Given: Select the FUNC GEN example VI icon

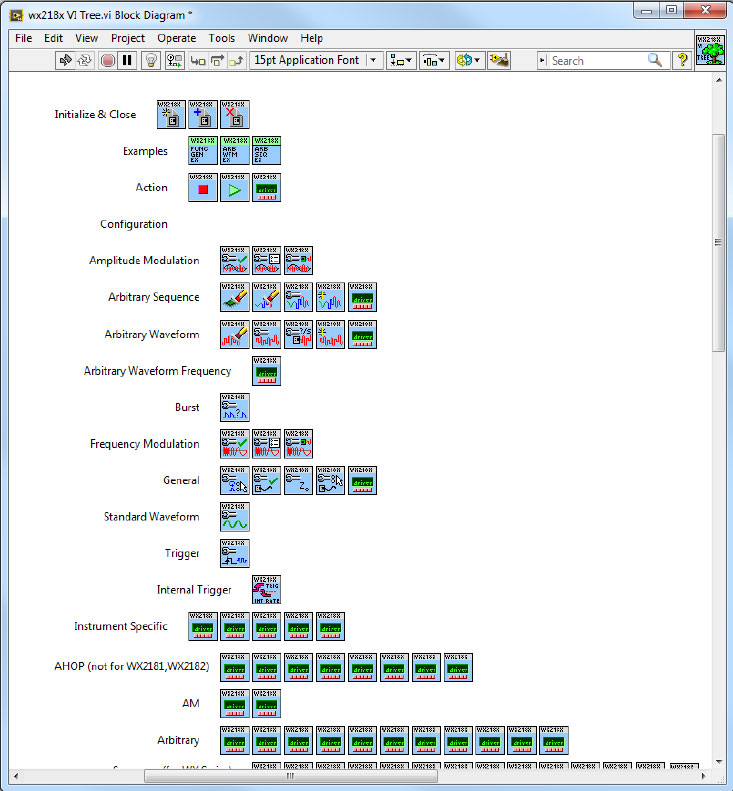Looking at the screenshot, I should point(202,151).
